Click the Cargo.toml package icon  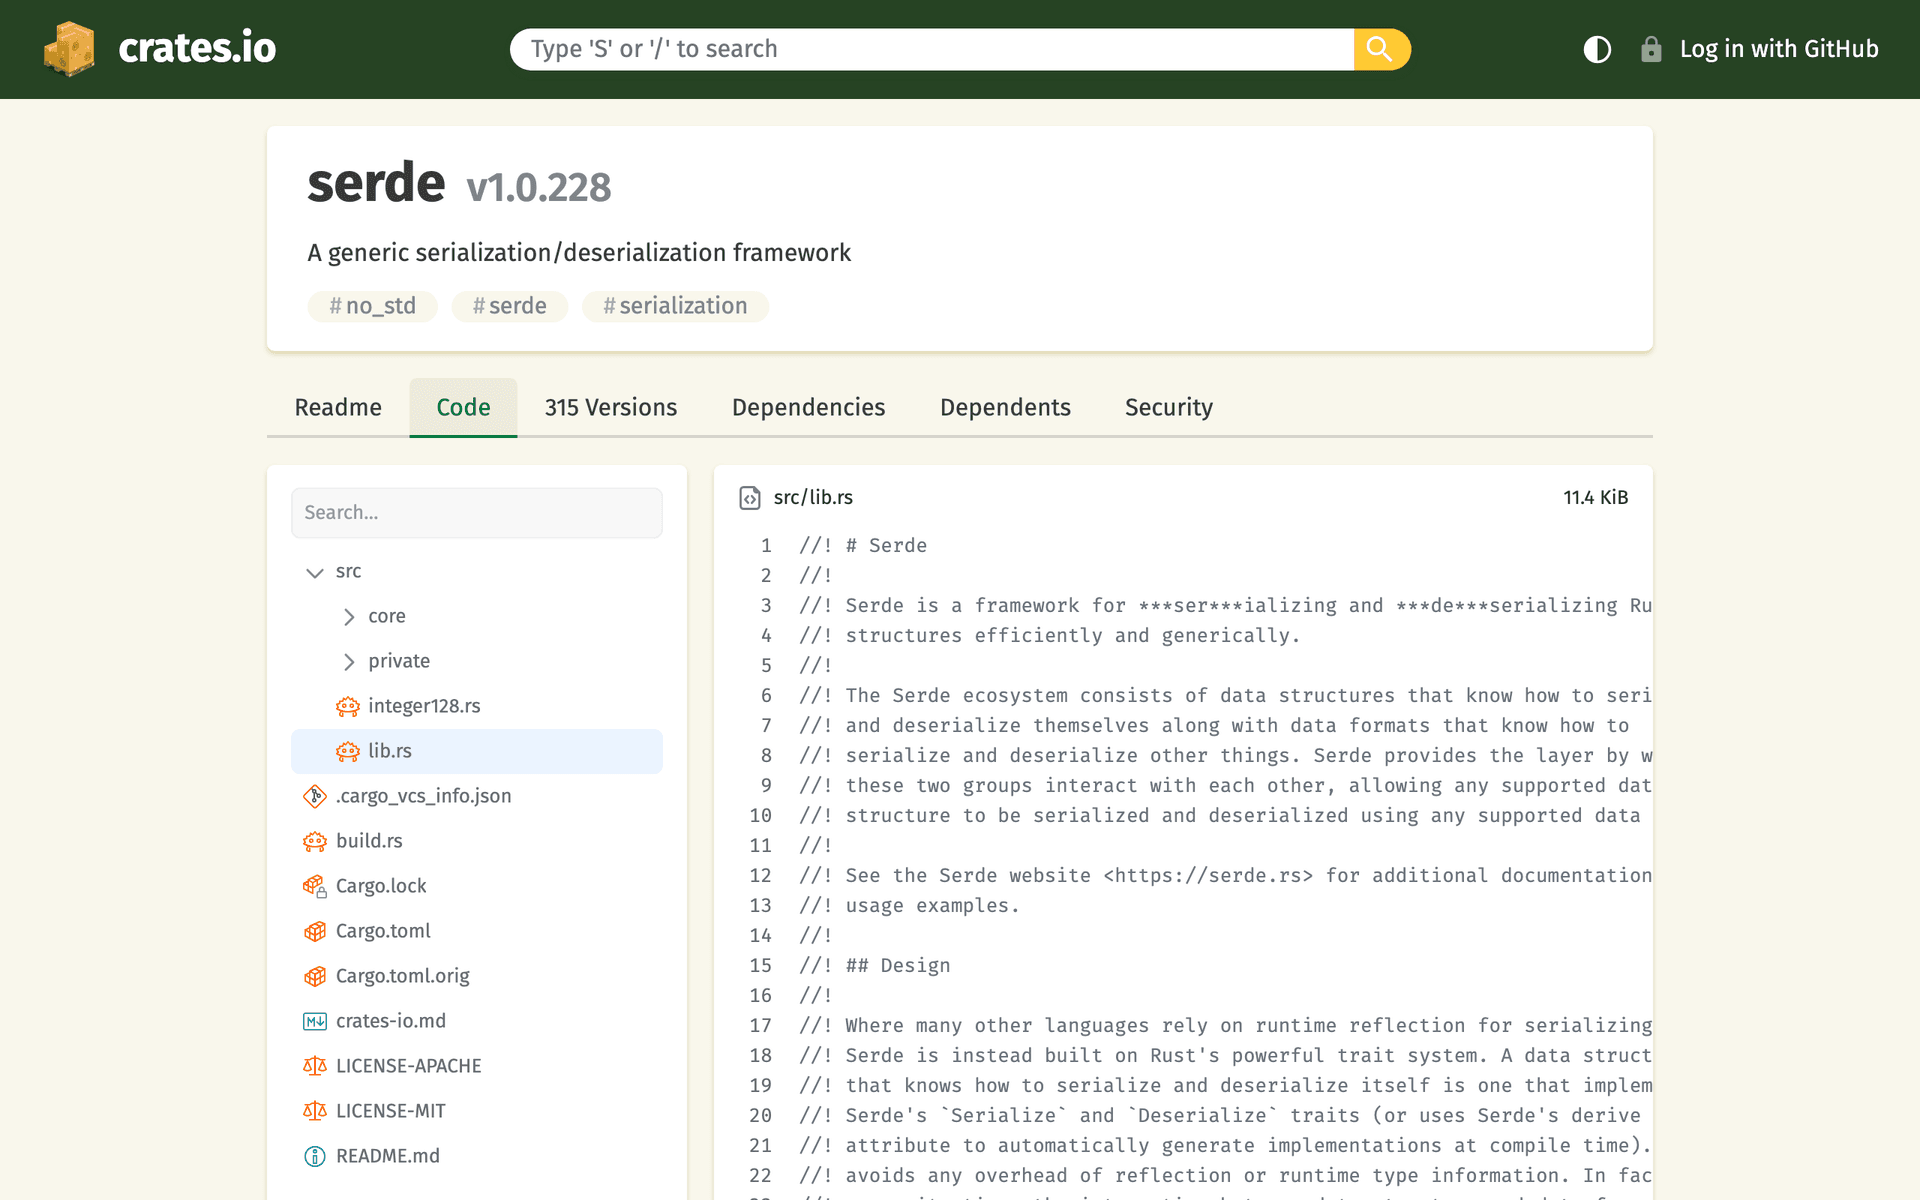tap(315, 931)
